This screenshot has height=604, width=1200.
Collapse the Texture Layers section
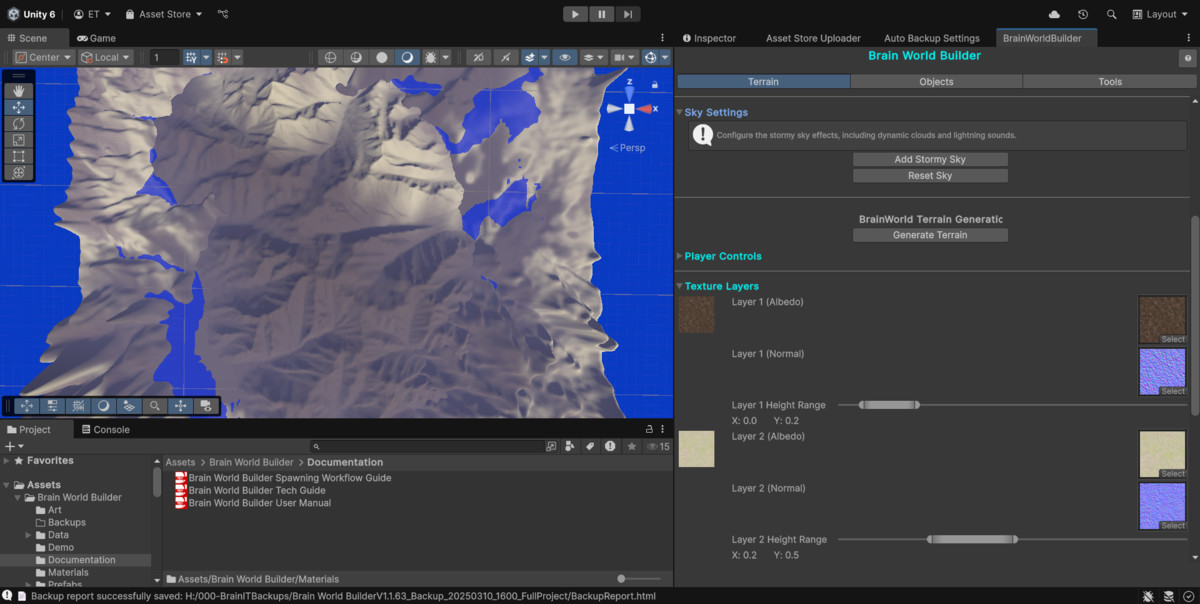[x=680, y=286]
